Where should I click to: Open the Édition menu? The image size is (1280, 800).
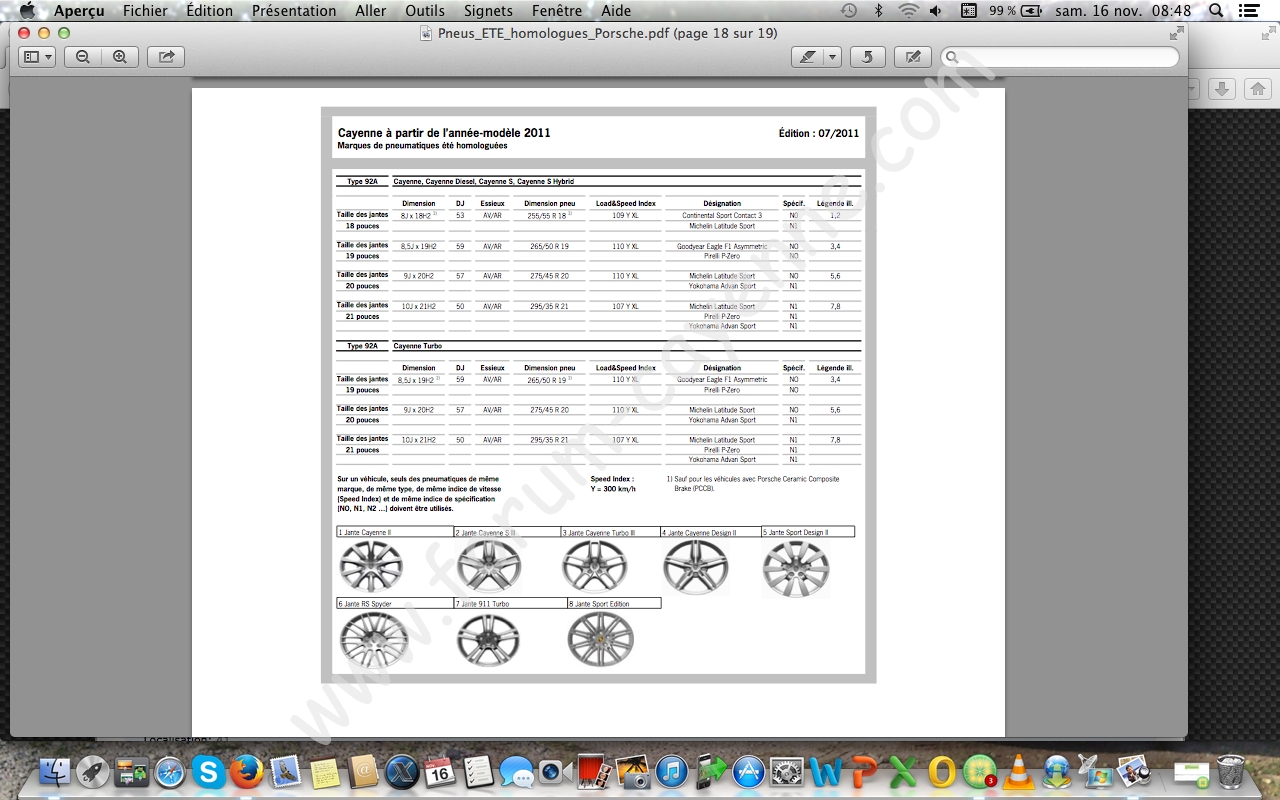click(x=210, y=11)
